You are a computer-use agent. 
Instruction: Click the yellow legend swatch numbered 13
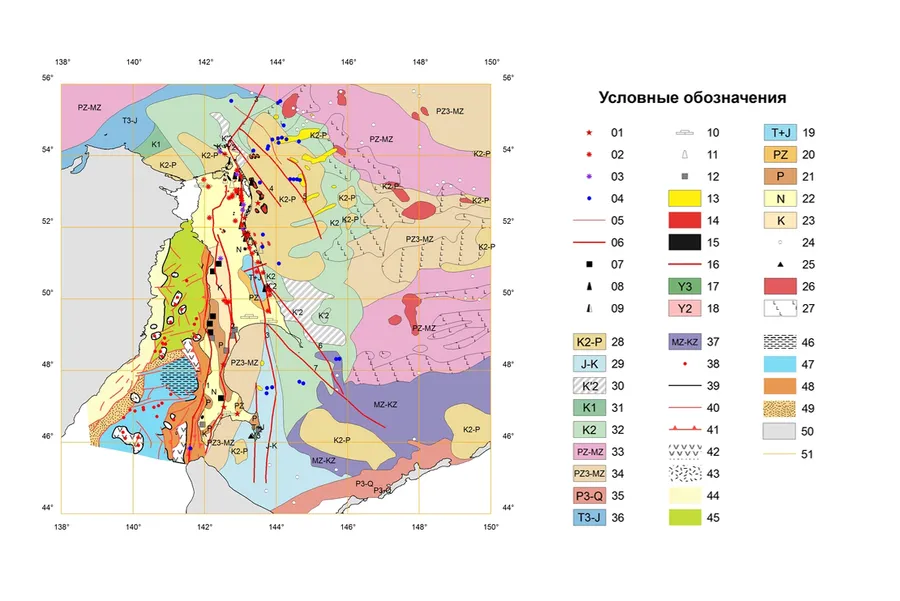click(683, 198)
